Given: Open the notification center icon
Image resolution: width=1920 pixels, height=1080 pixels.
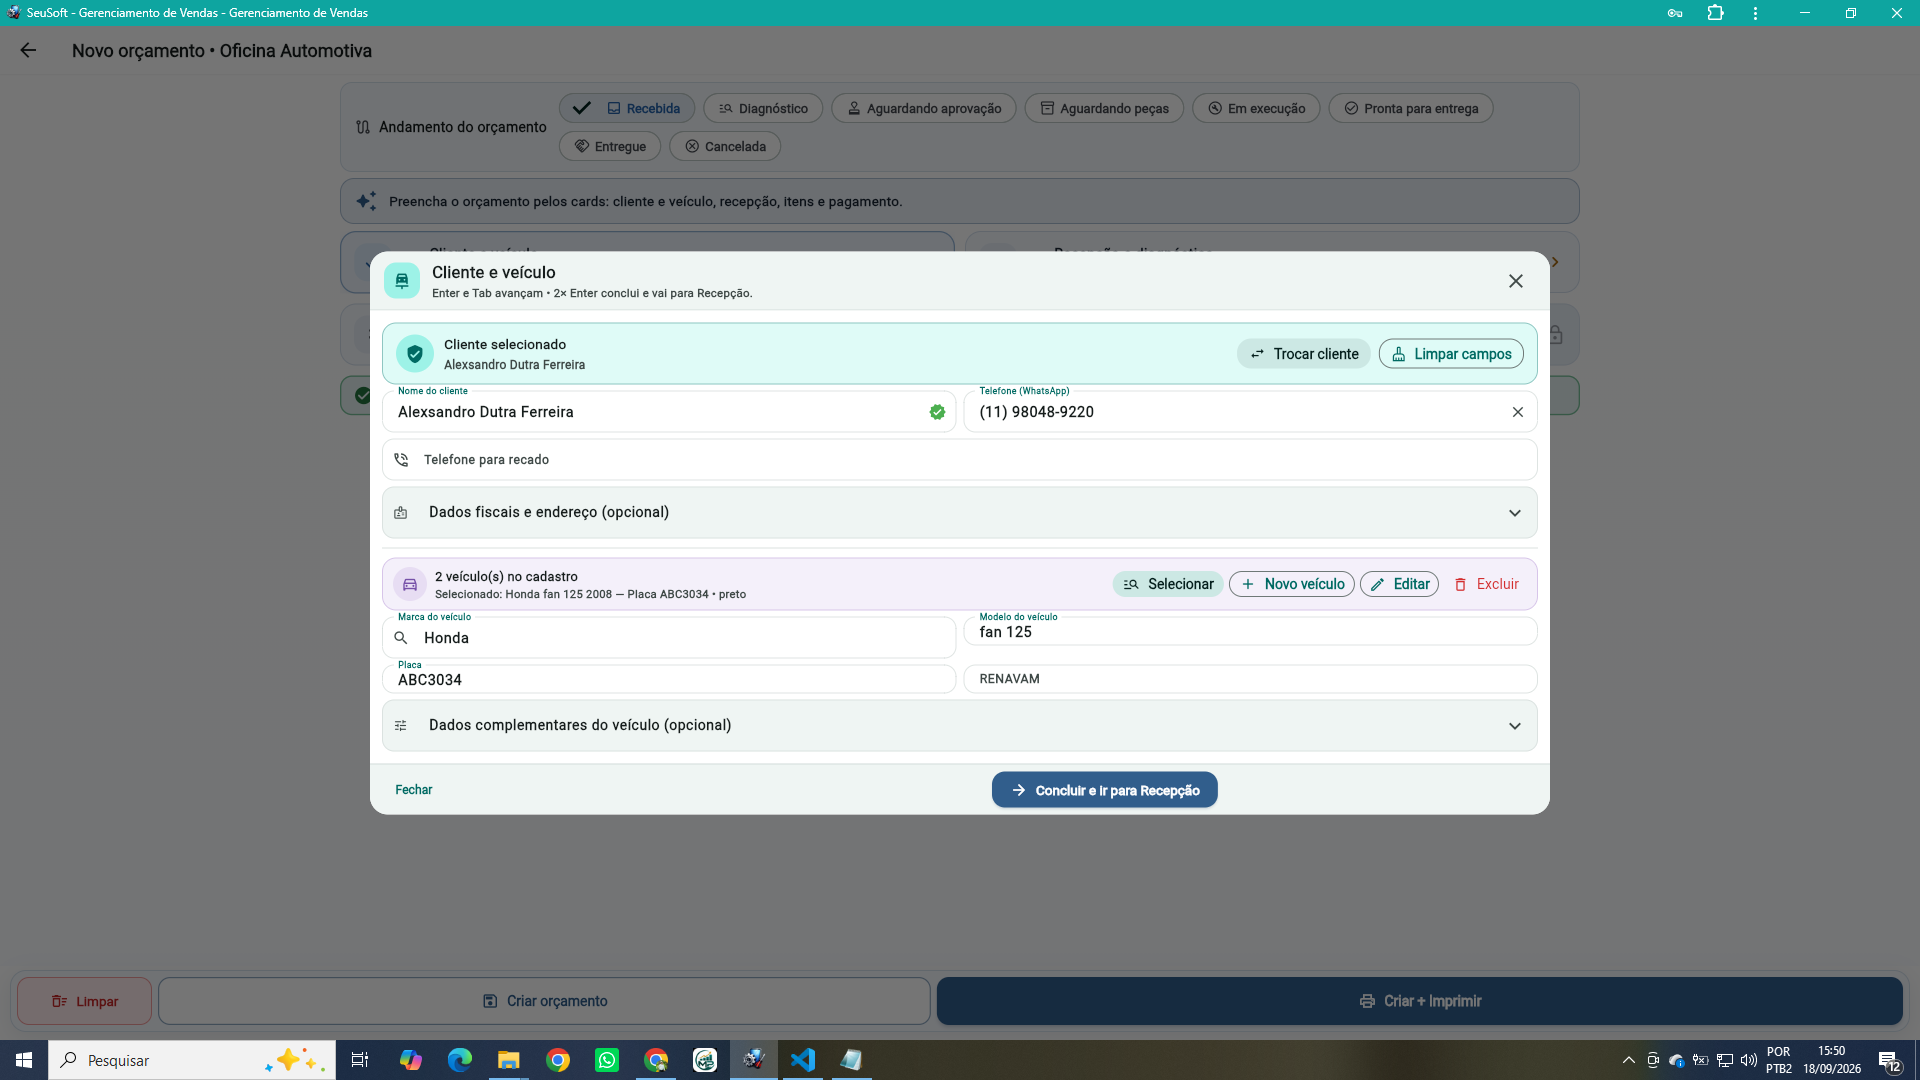Looking at the screenshot, I should pos(1889,1060).
